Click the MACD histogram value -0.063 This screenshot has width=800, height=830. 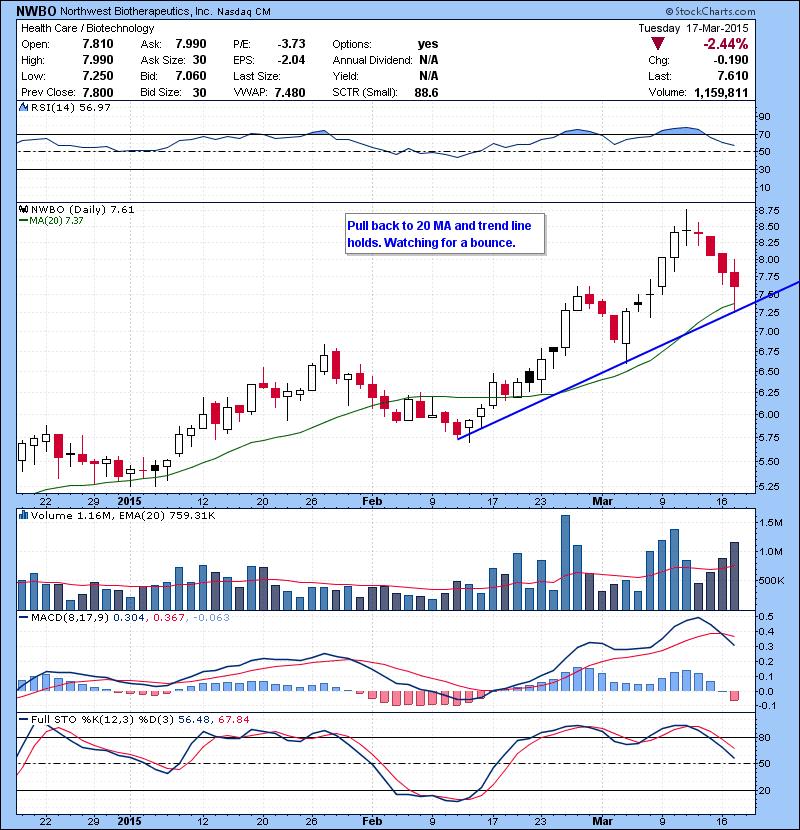click(211, 617)
